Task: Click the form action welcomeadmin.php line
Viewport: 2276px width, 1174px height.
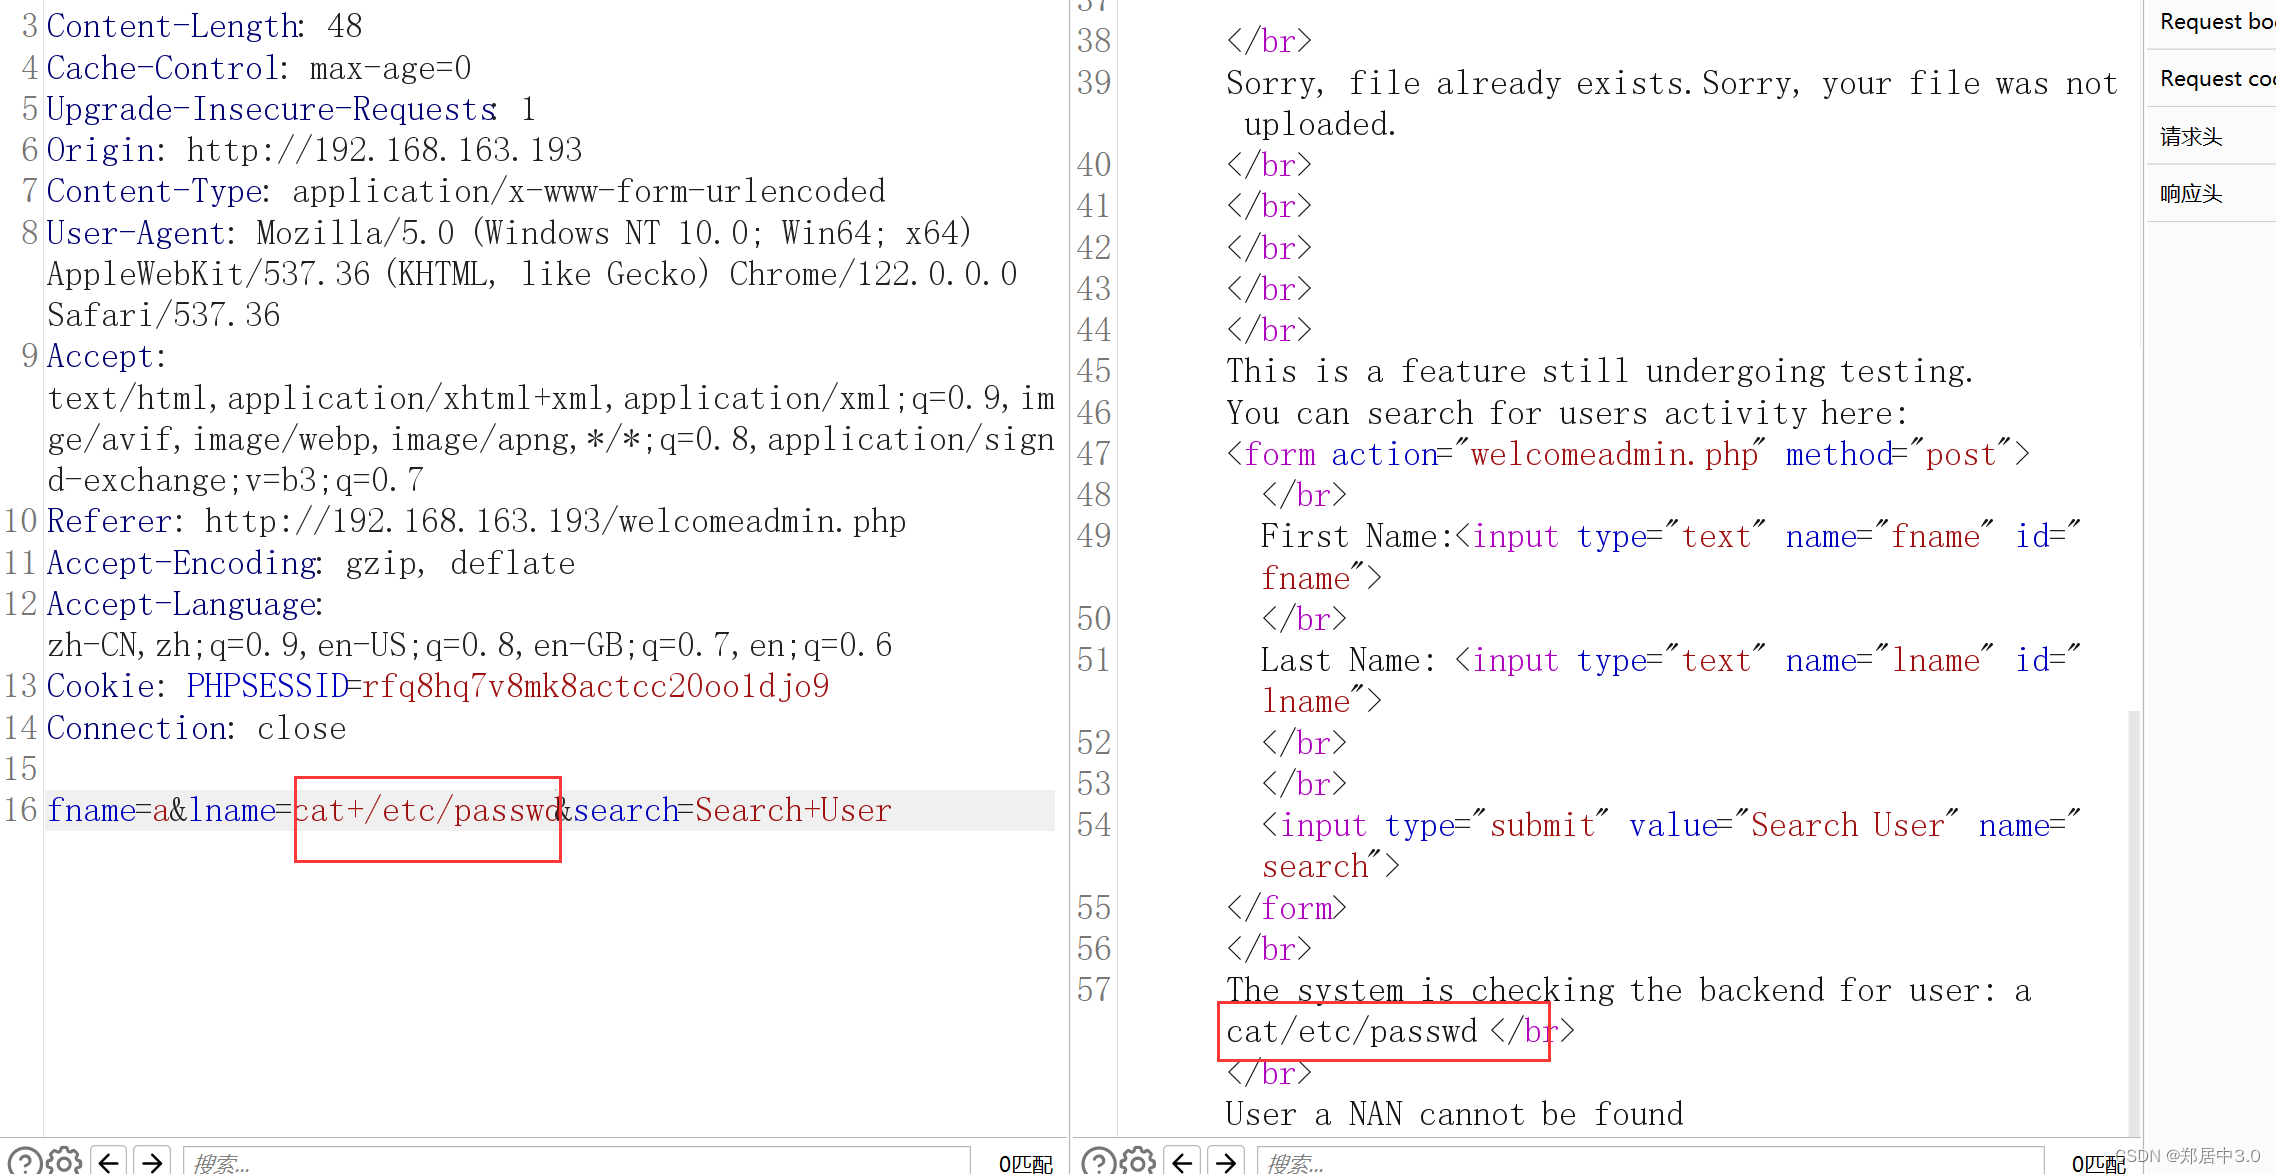Action: pyautogui.click(x=1628, y=454)
